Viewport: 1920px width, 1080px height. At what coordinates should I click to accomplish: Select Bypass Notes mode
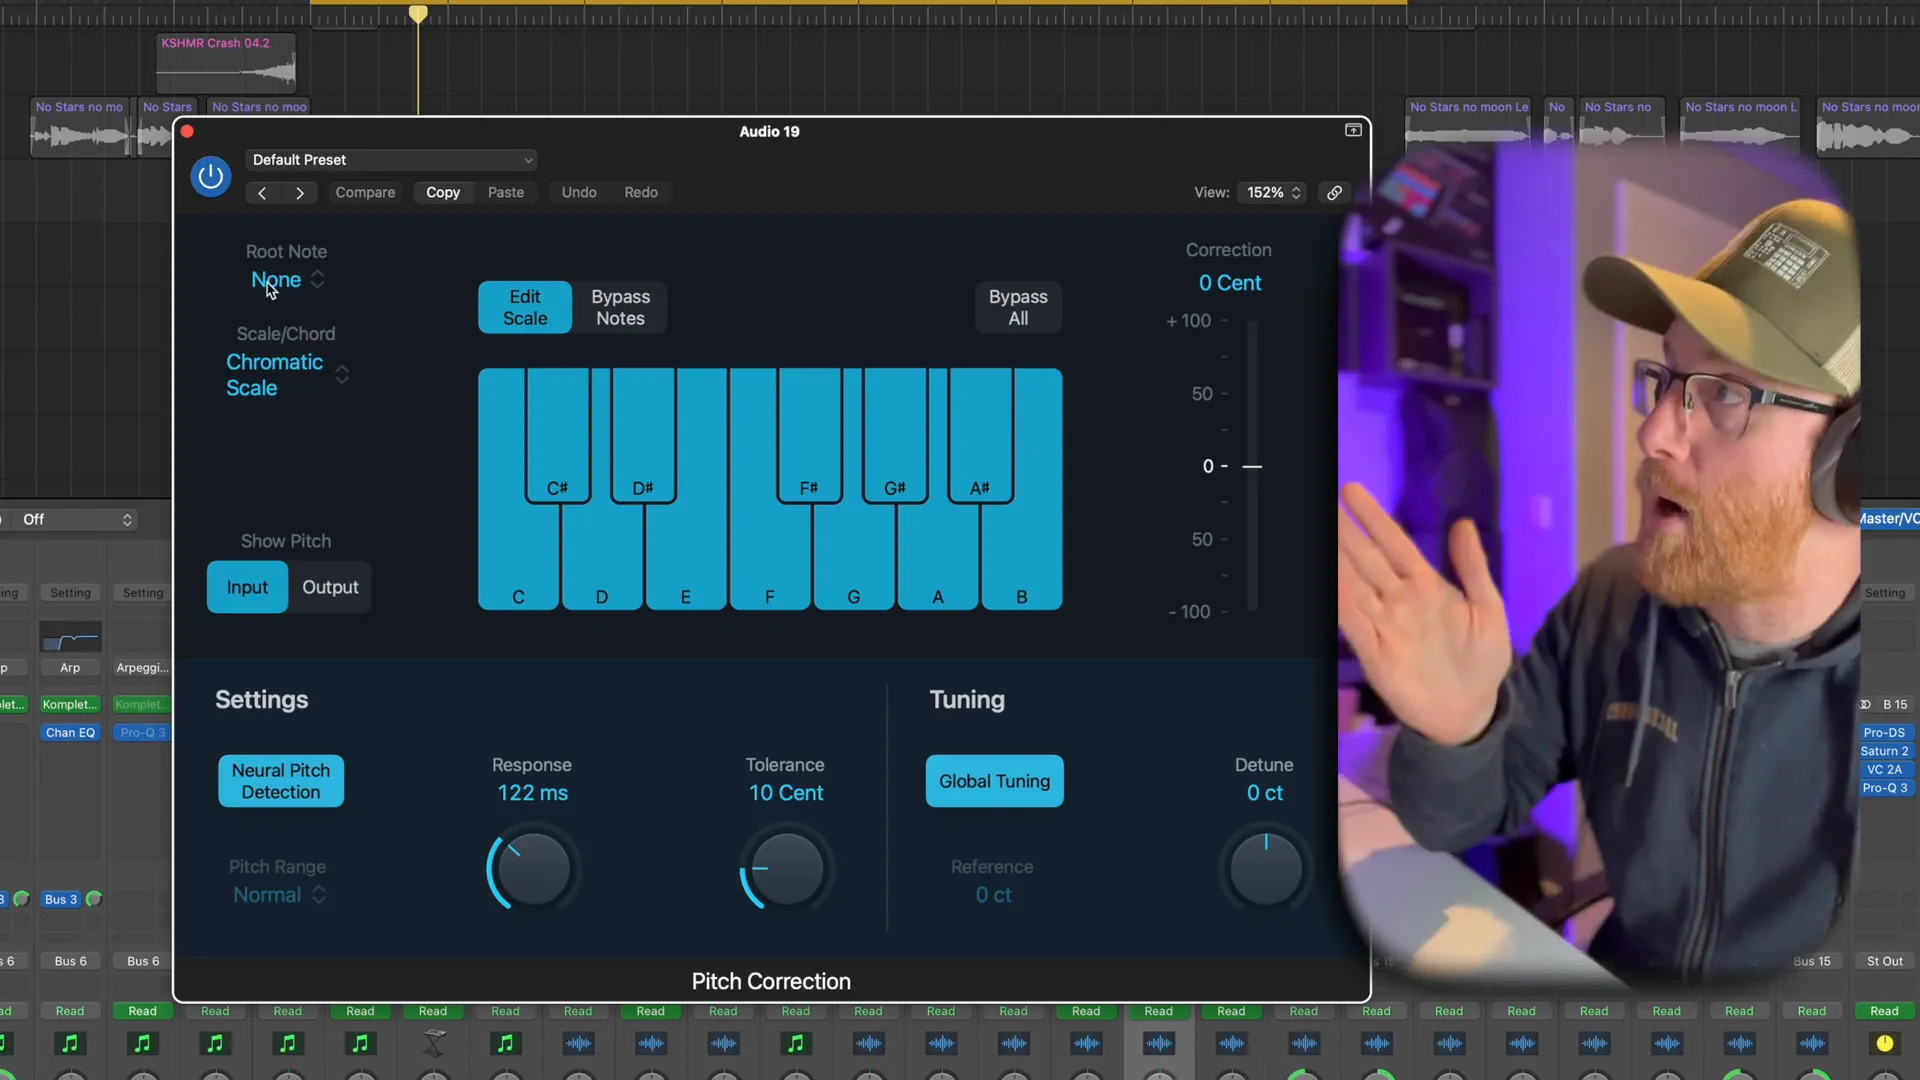[620, 307]
